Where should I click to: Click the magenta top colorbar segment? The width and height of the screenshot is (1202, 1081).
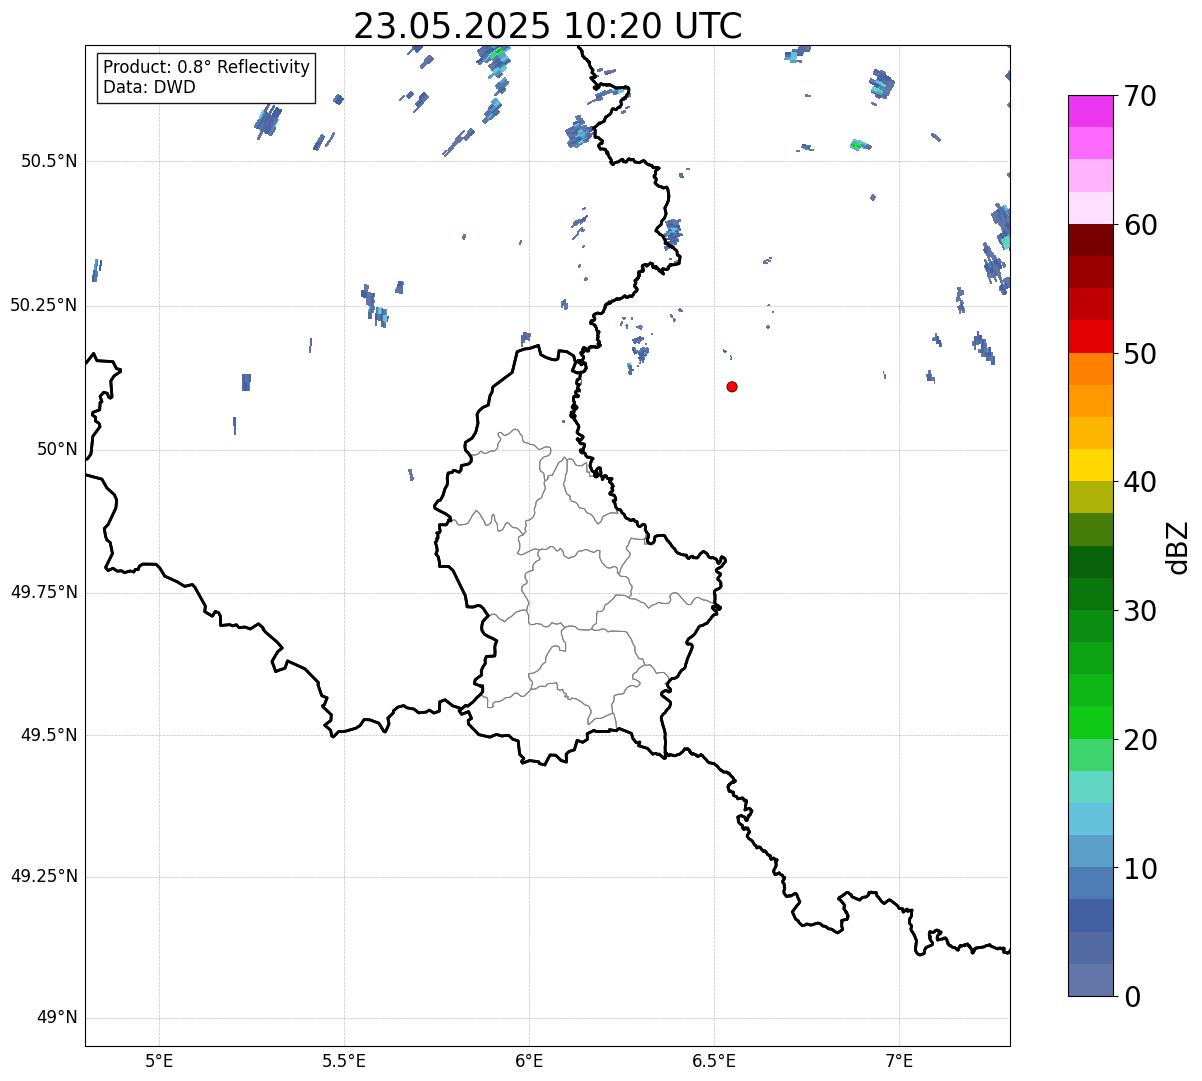tap(1090, 111)
